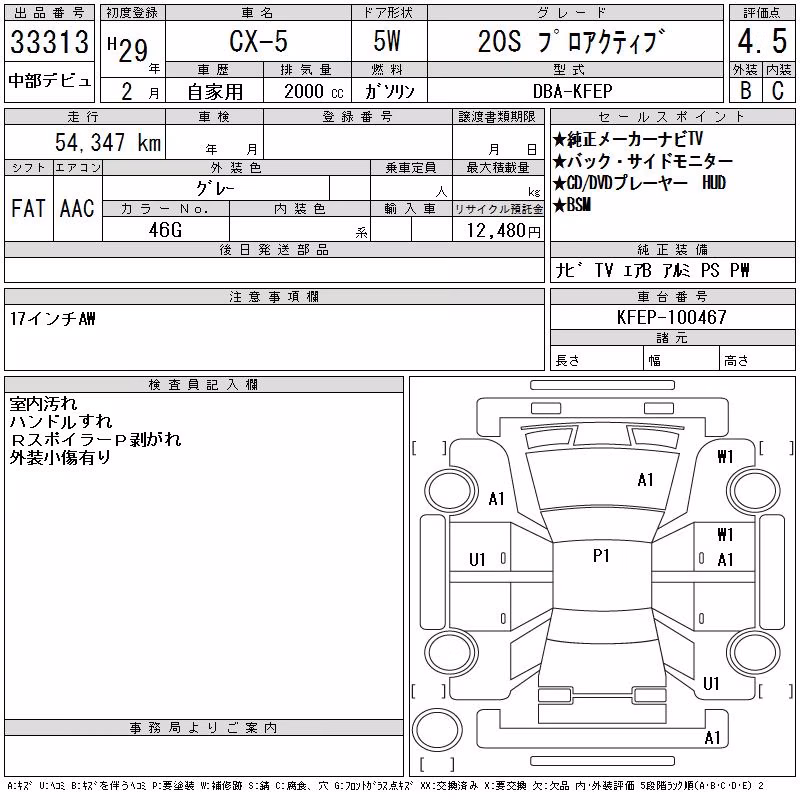Select the recycle deposit 12,480円 value
This screenshot has height=800, width=800.
tap(504, 231)
